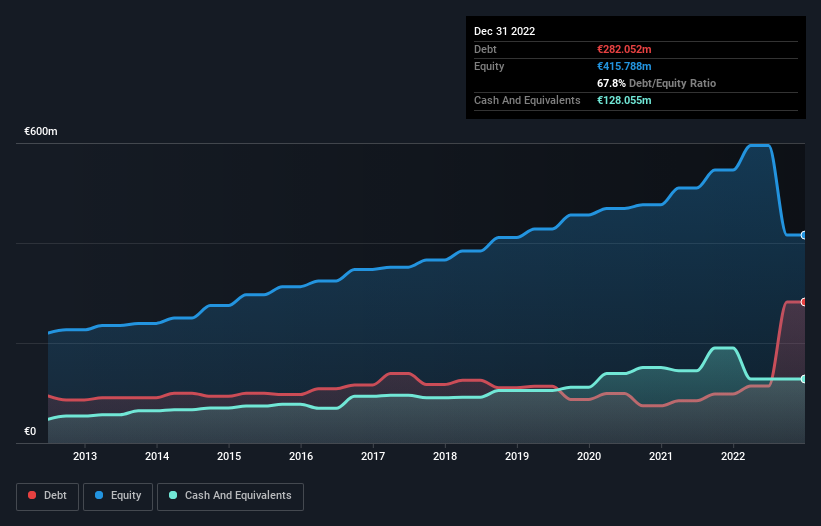Click the €282.052m debt value
The width and height of the screenshot is (821, 526).
pos(624,49)
